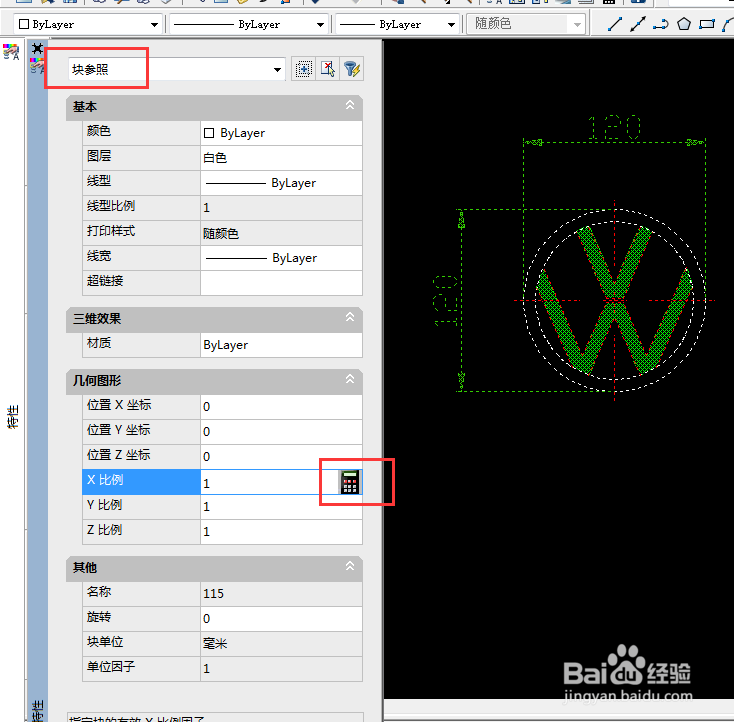Screen dimensions: 734x722
Task: Edit the 旋转 value field
Action: pyautogui.click(x=281, y=619)
